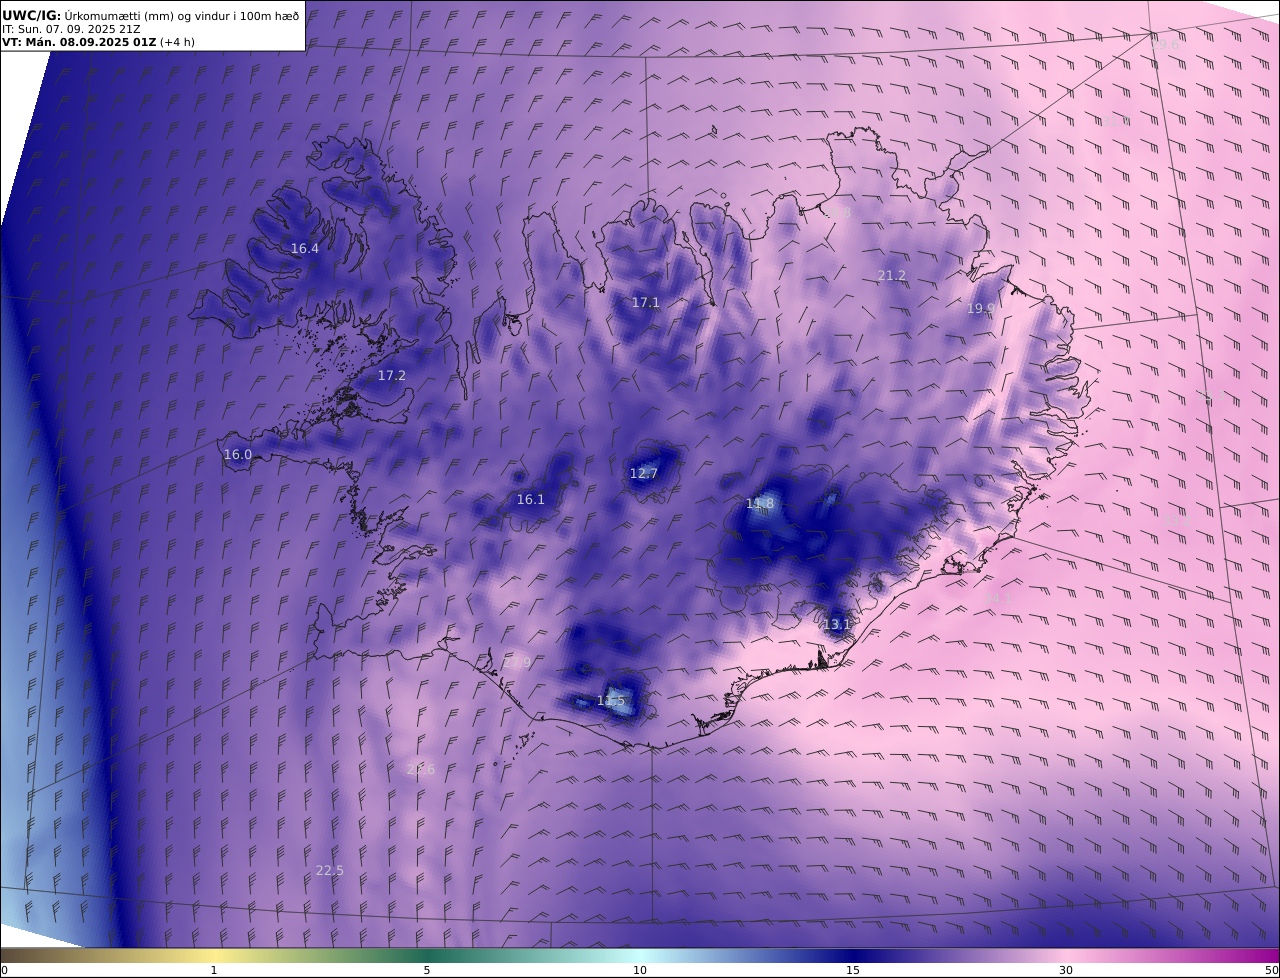
Task: Click the 17.1 value in north Iceland
Action: coord(646,302)
